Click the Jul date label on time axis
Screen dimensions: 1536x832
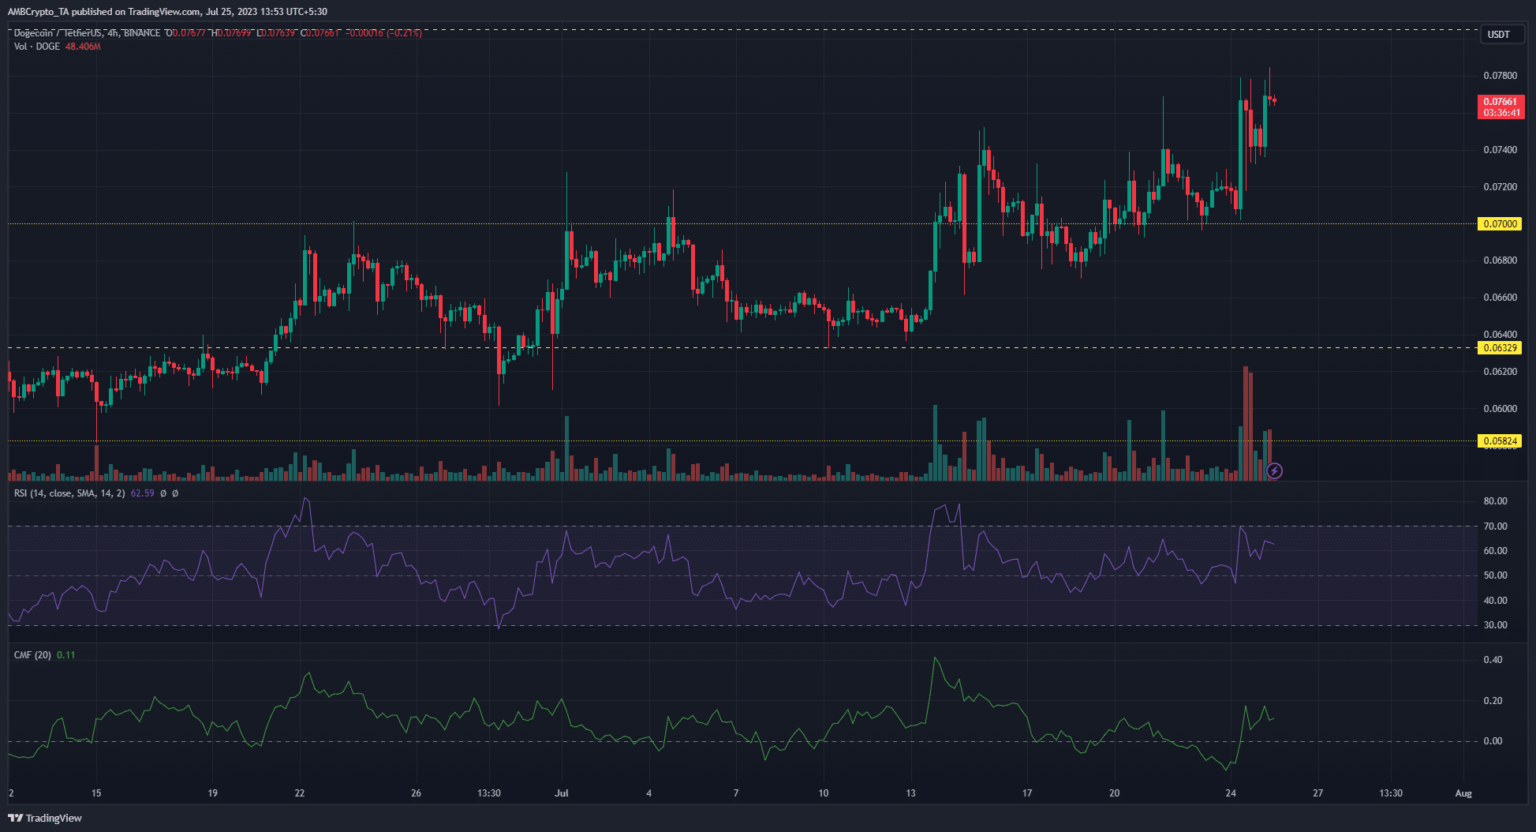[x=561, y=793]
